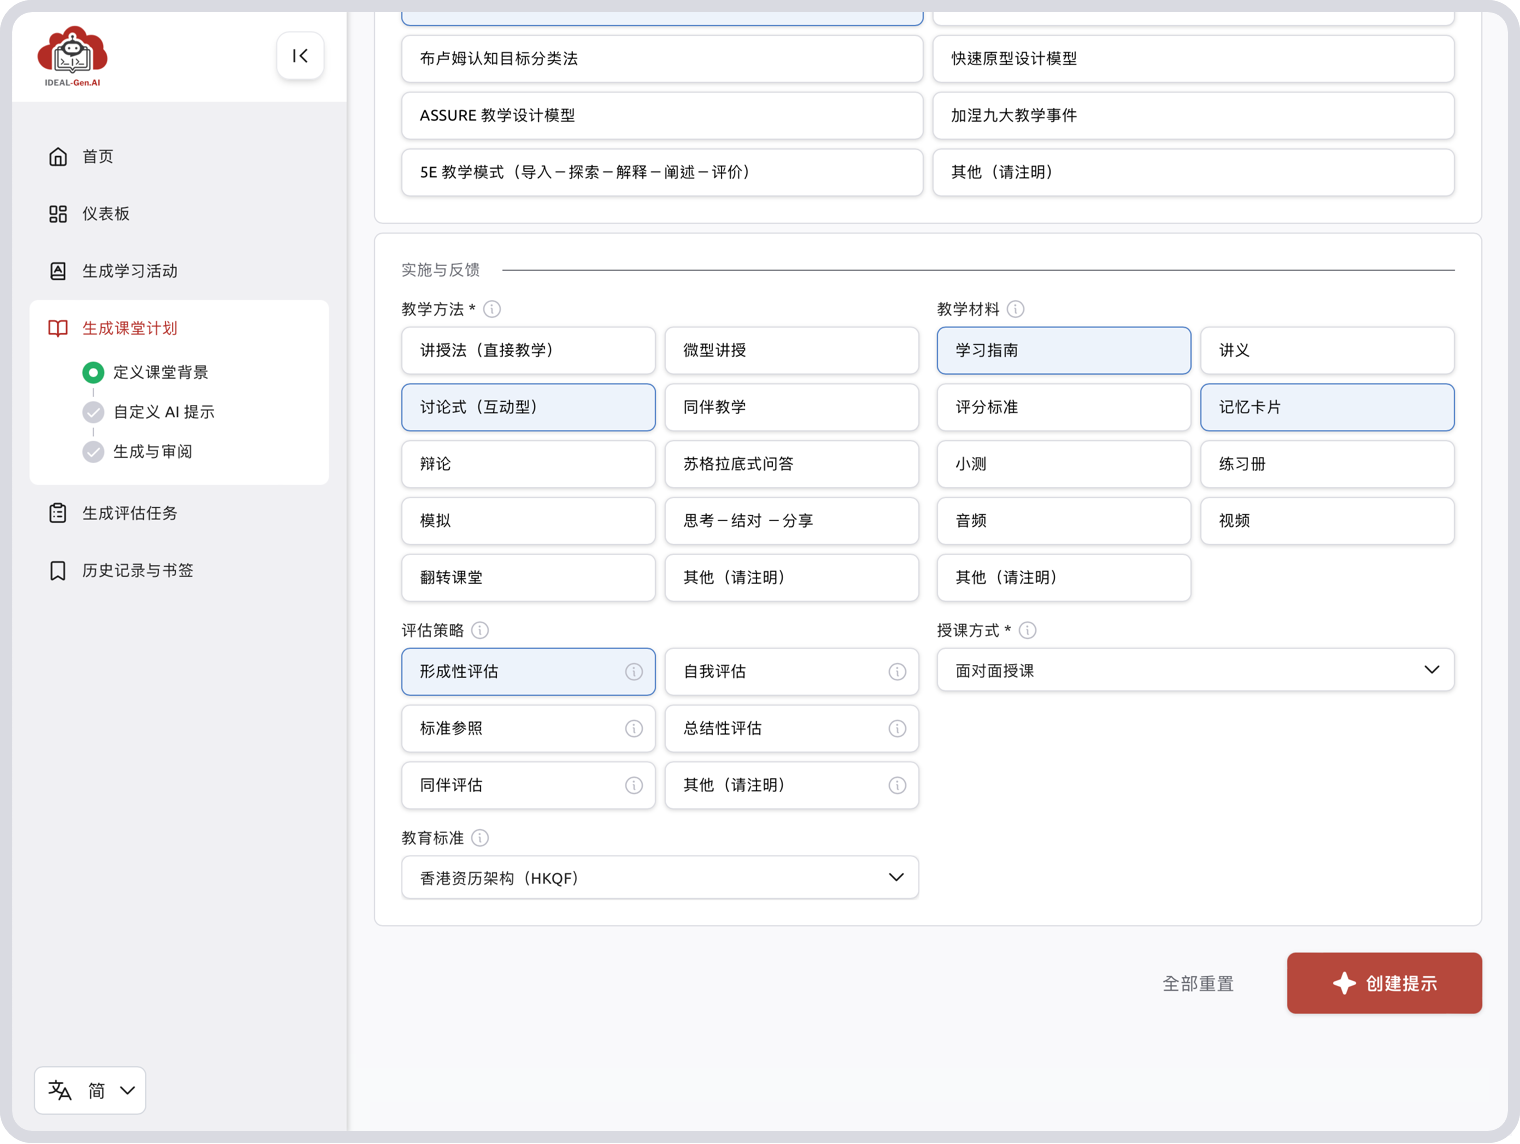Select 讲授法（直接教学）teaching method

point(528,350)
